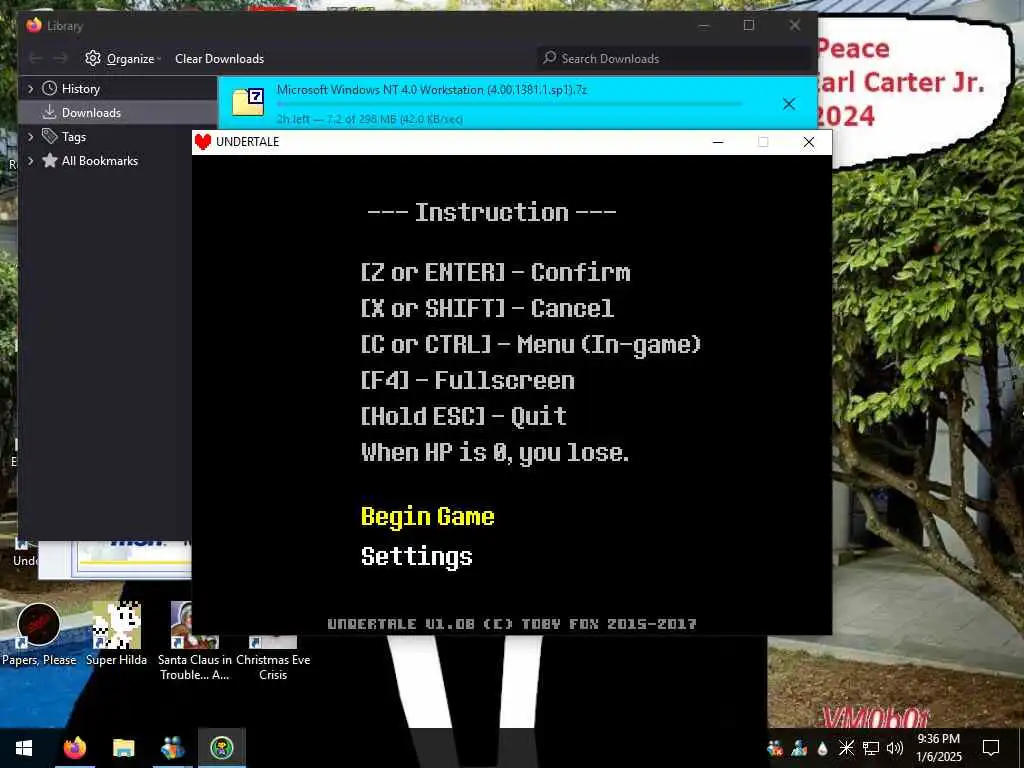Click the download status '2h left' text

tap(370, 119)
